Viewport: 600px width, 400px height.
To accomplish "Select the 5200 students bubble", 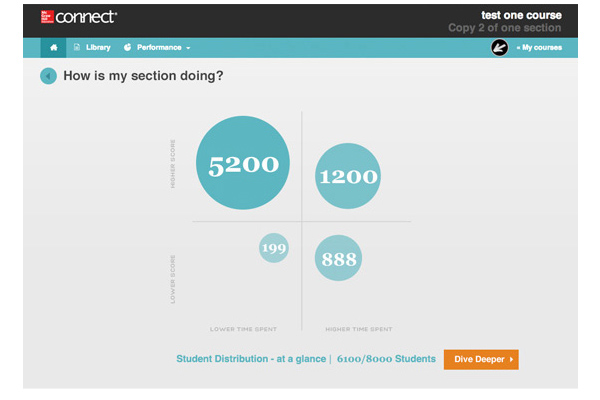I will (243, 163).
